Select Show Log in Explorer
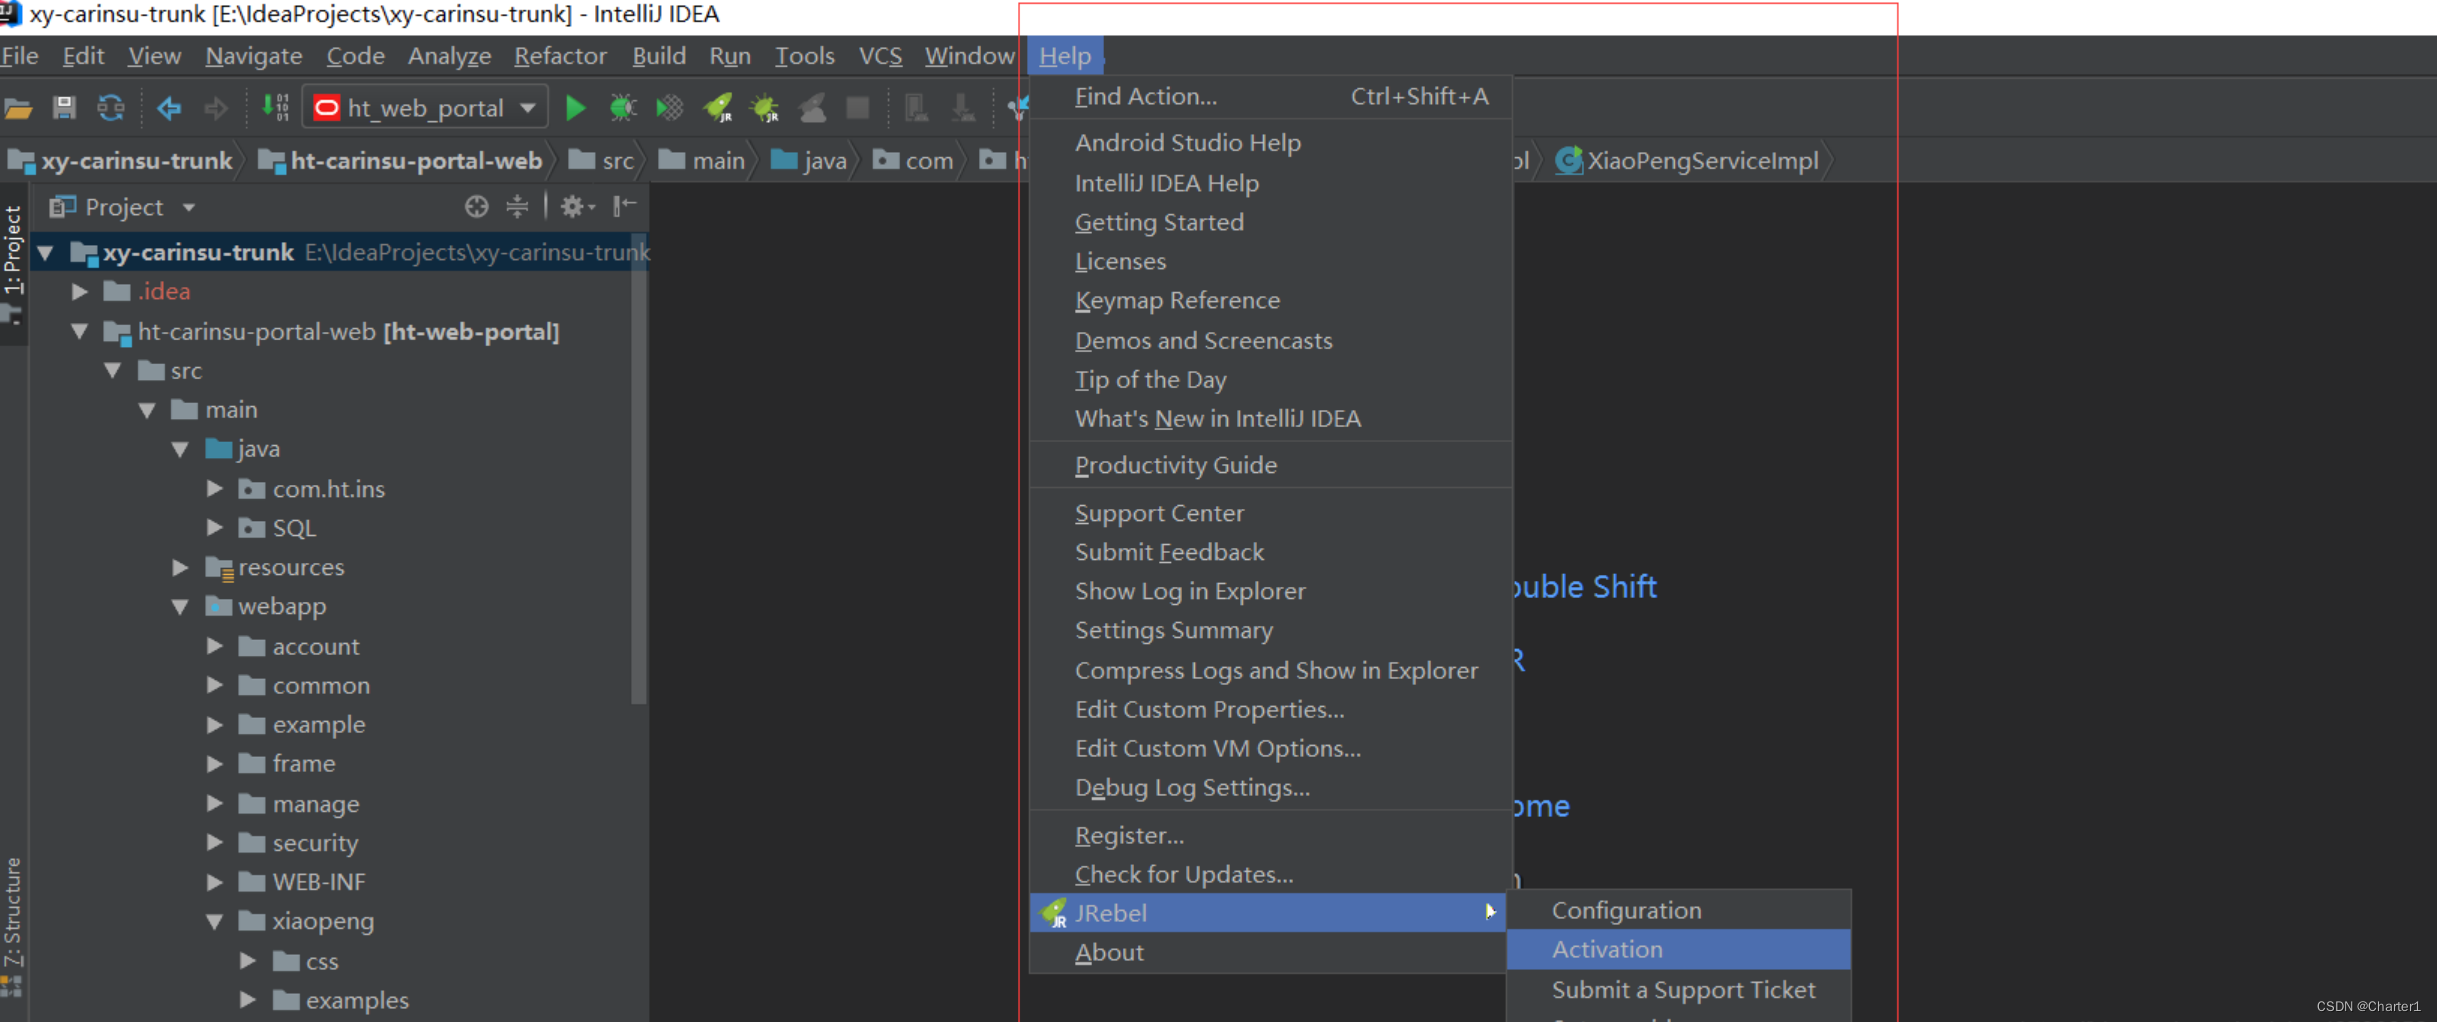Viewport: 2437px width, 1022px height. pyautogui.click(x=1270, y=591)
